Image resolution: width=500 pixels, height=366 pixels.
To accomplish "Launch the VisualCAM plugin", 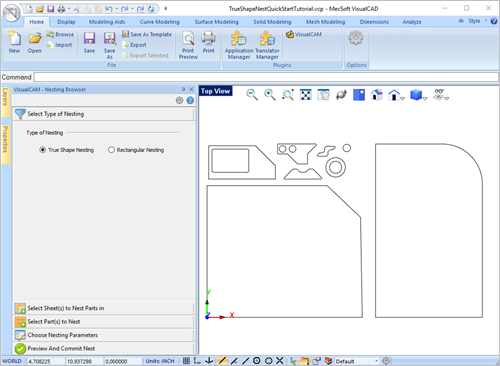I will 304,34.
